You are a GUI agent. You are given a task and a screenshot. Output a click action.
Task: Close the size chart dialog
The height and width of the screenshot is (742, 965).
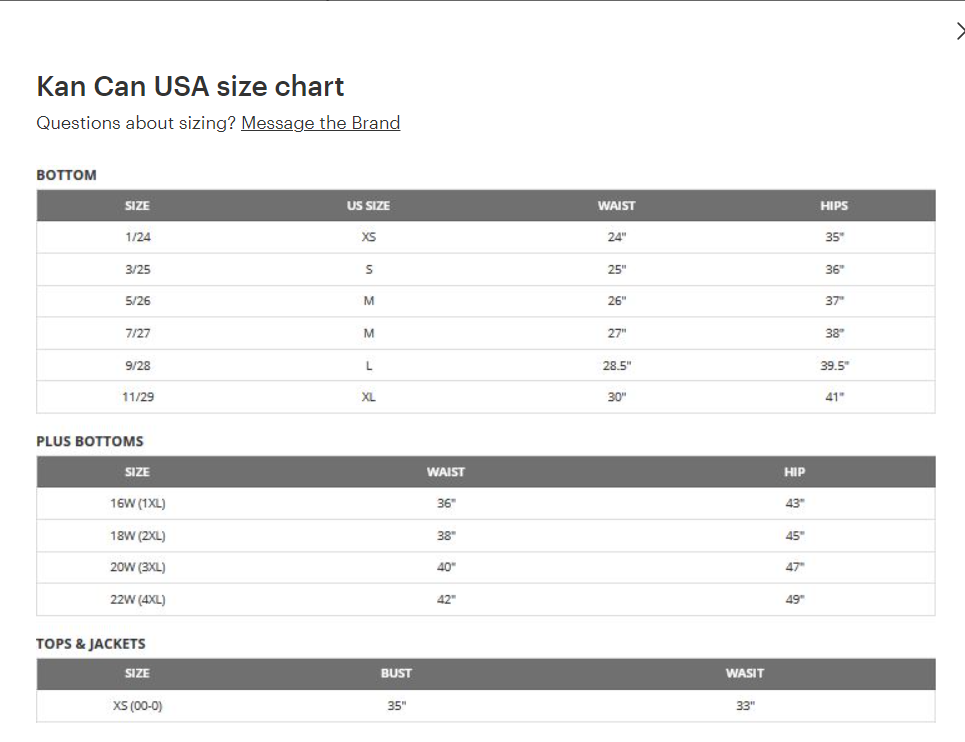click(x=959, y=32)
